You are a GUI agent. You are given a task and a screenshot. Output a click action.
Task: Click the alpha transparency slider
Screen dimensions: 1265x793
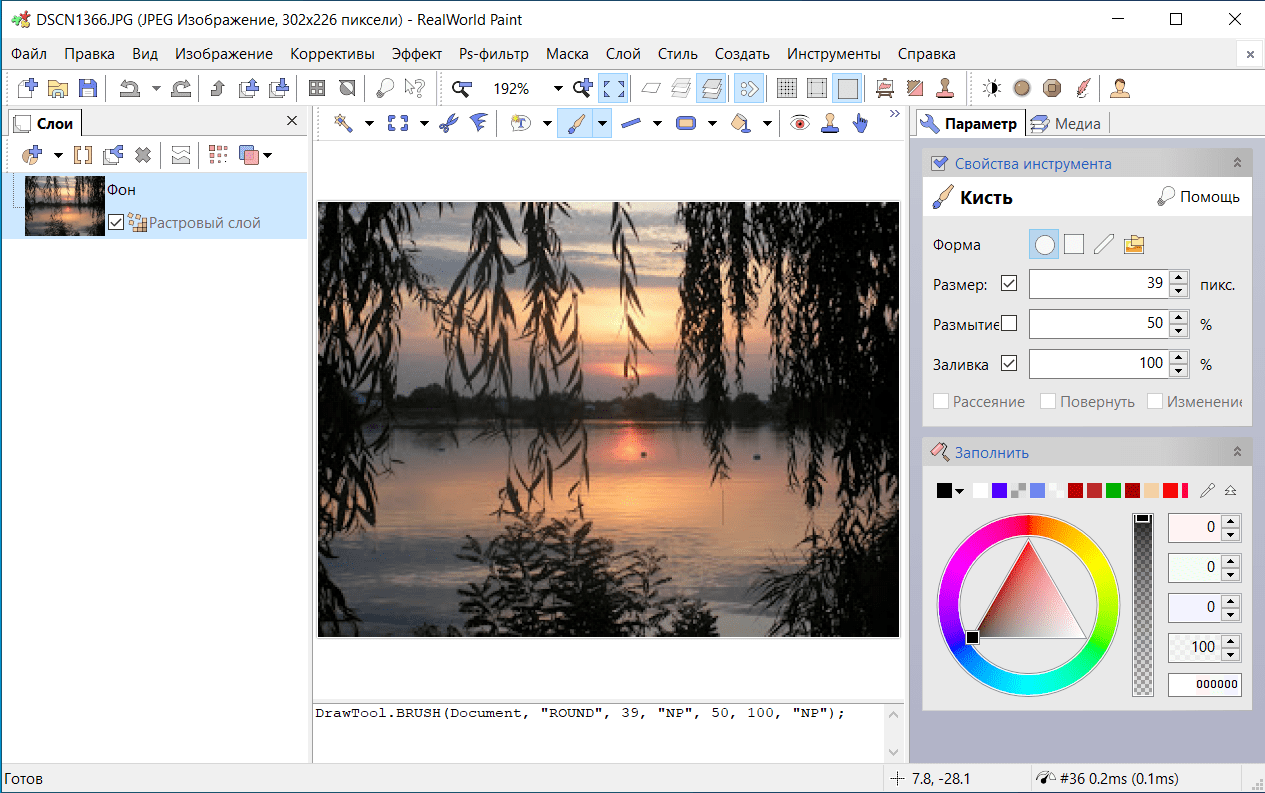point(1143,605)
